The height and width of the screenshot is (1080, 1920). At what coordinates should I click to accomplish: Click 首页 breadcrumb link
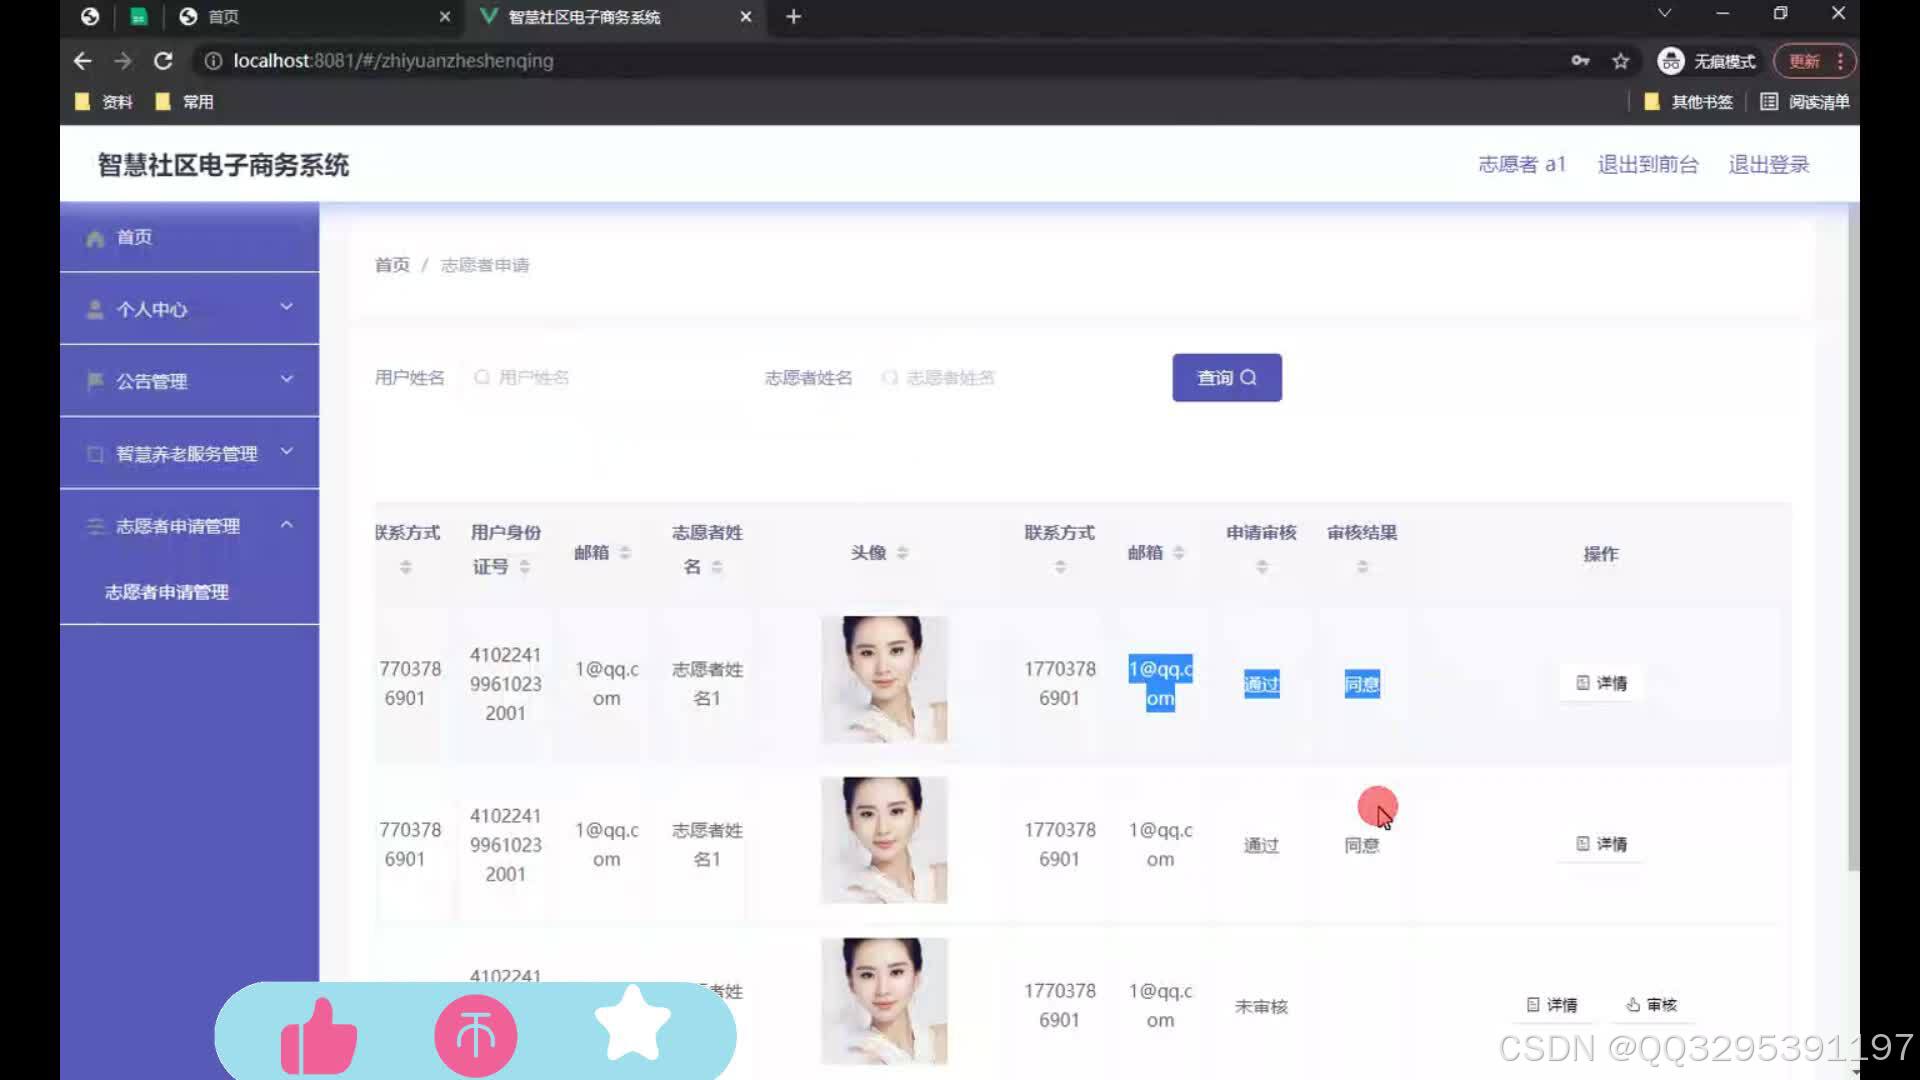click(392, 265)
